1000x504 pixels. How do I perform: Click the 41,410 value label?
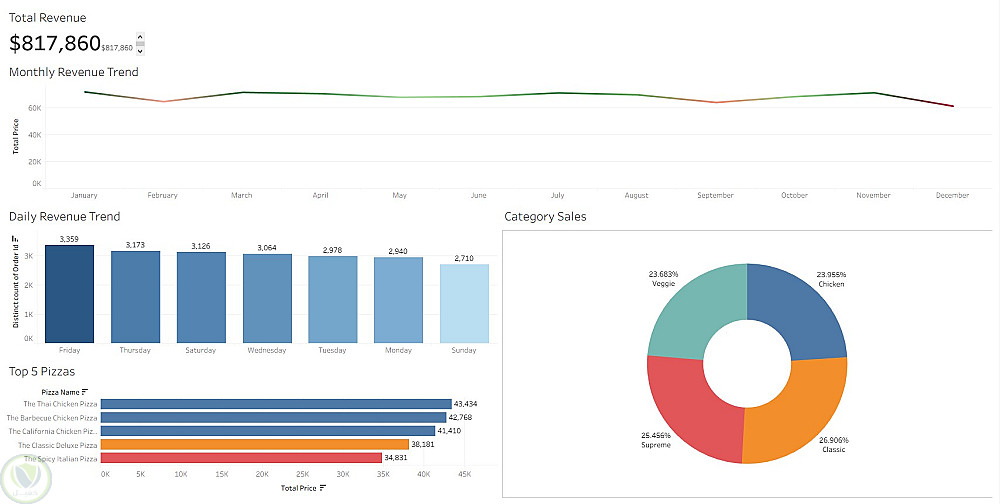tap(449, 431)
